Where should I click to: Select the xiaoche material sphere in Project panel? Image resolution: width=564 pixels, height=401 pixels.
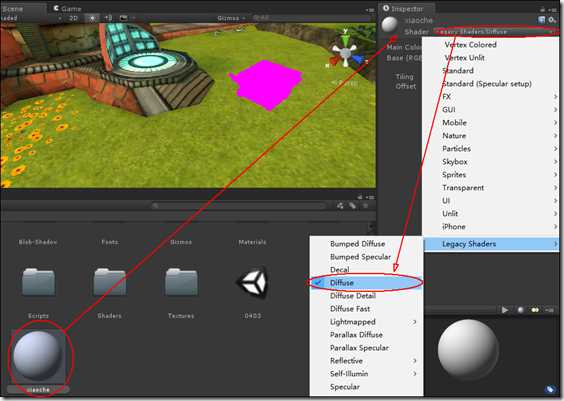click(x=37, y=356)
